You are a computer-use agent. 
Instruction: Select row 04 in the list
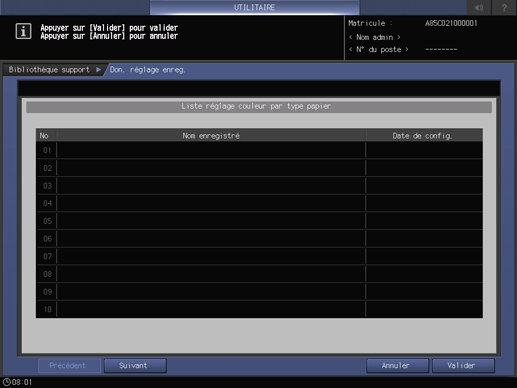click(259, 203)
